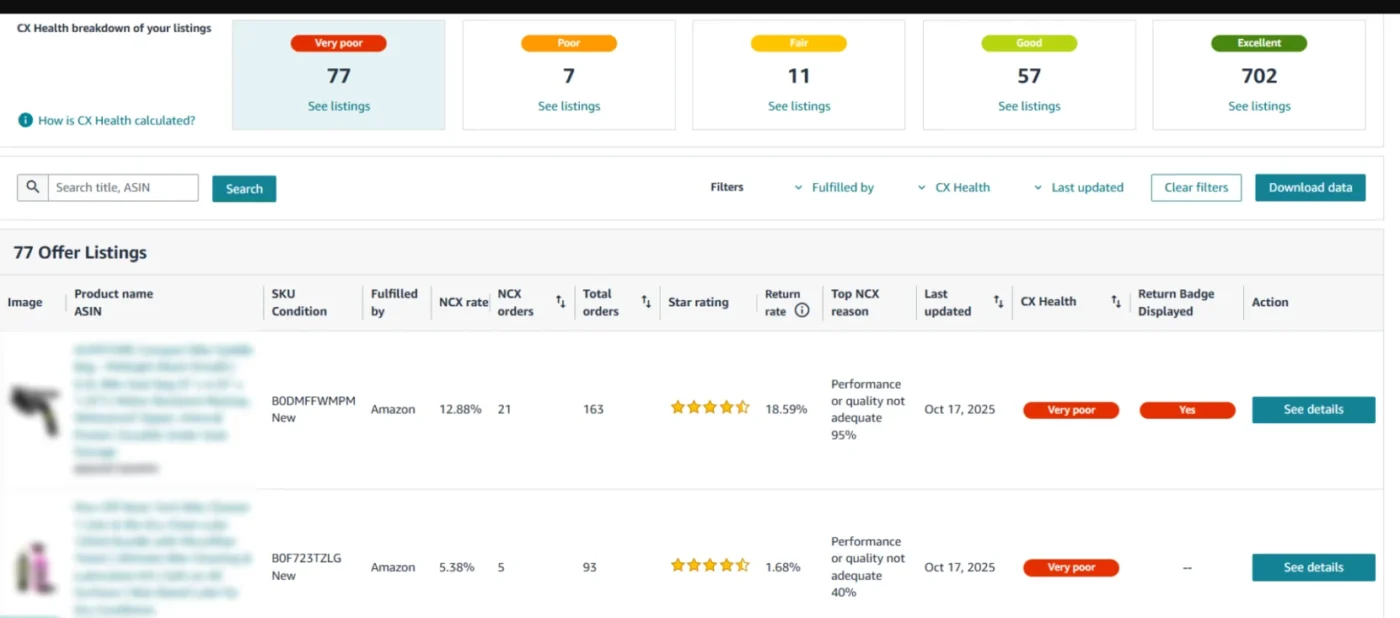Click the first product thumbnail image

tap(36, 408)
